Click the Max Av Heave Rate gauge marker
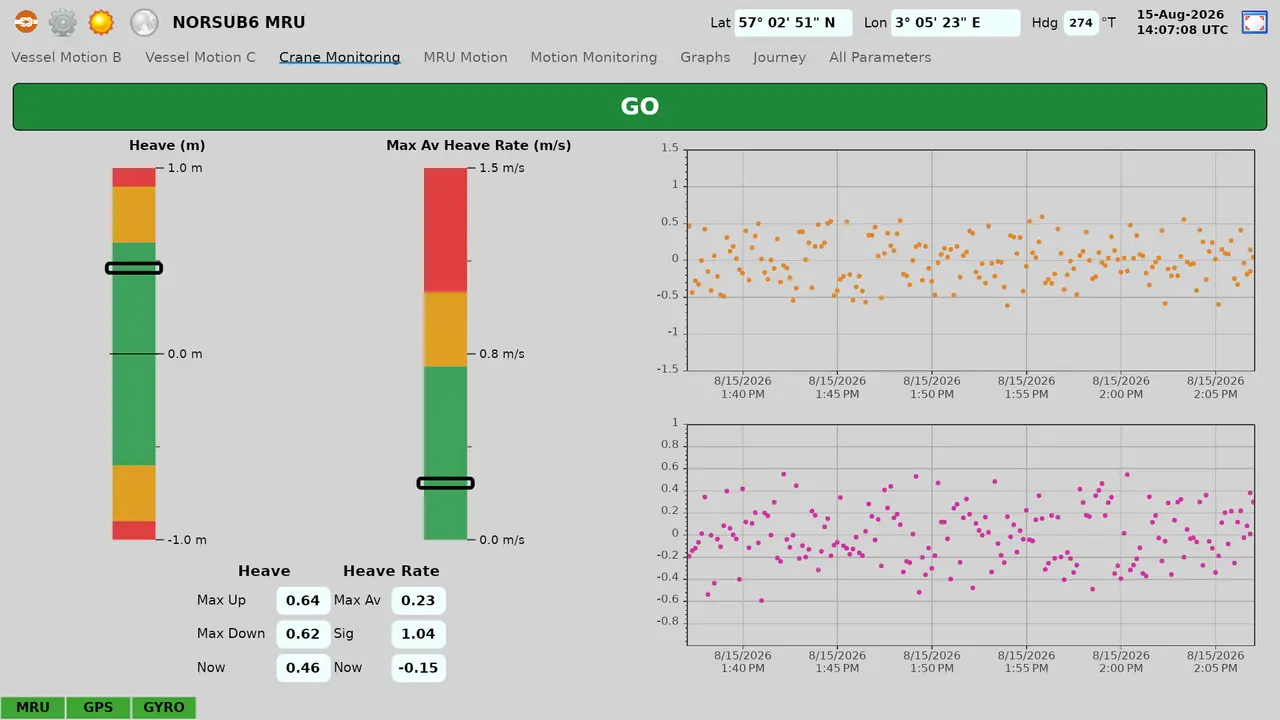 click(445, 483)
